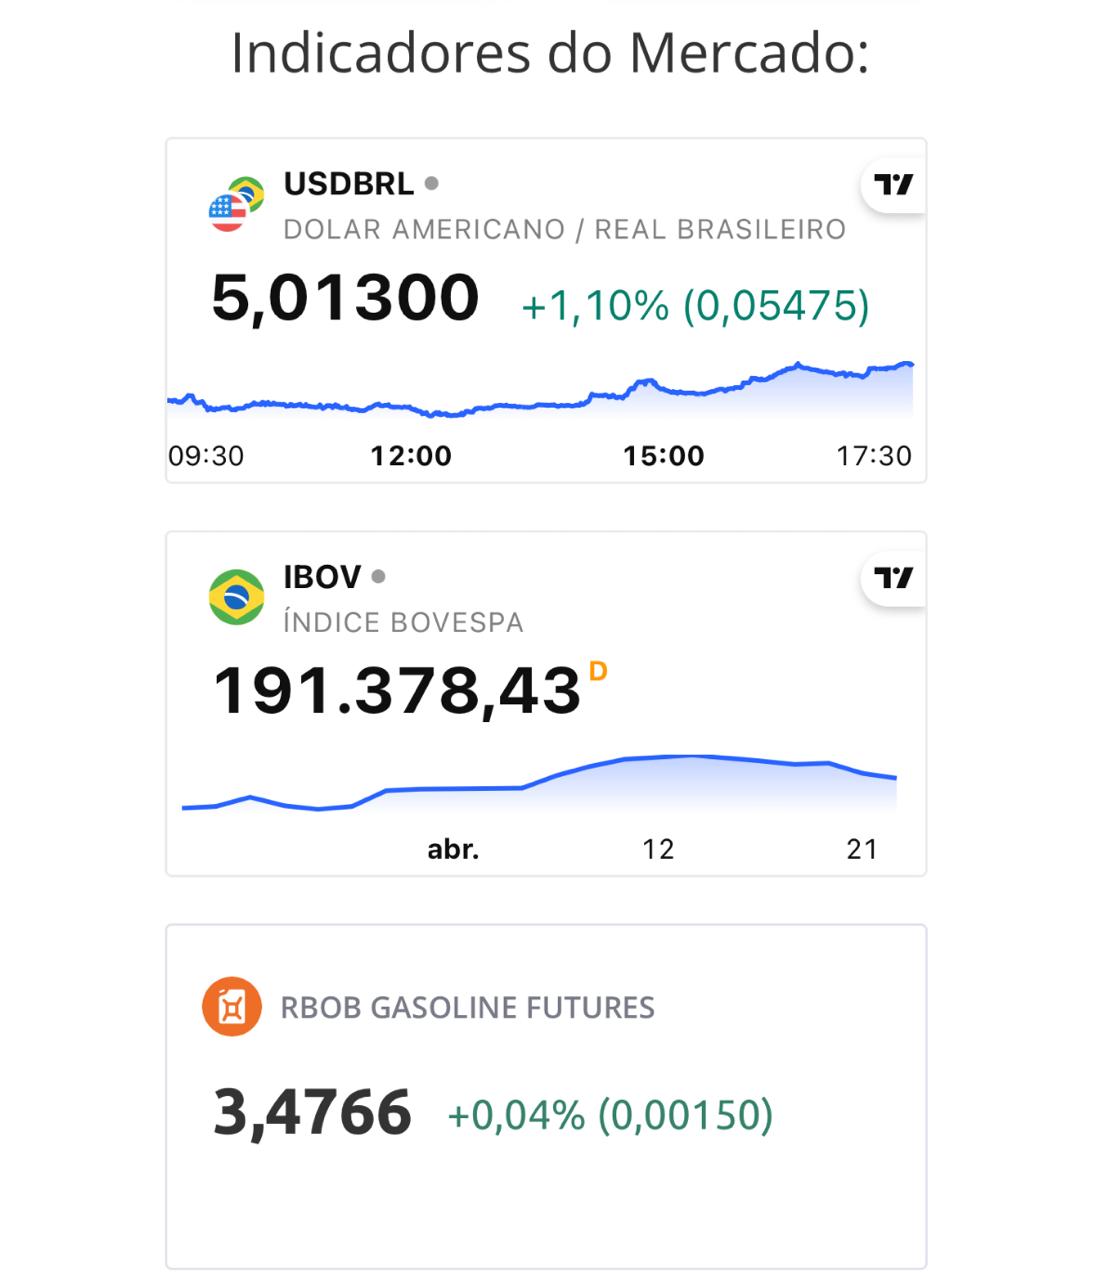This screenshot has height=1280, width=1096.
Task: Open the USDBRL symbol link
Action: point(348,184)
